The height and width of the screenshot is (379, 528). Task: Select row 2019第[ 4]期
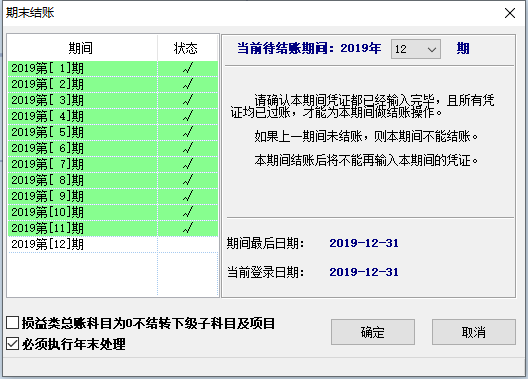point(113,116)
